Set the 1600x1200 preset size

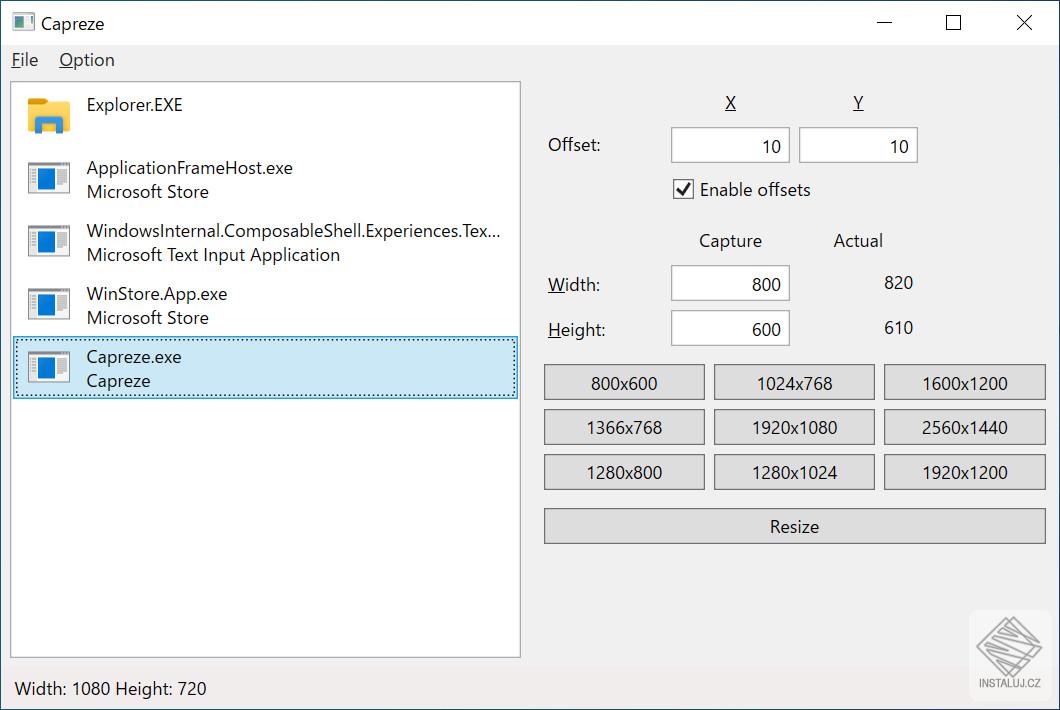pos(965,383)
